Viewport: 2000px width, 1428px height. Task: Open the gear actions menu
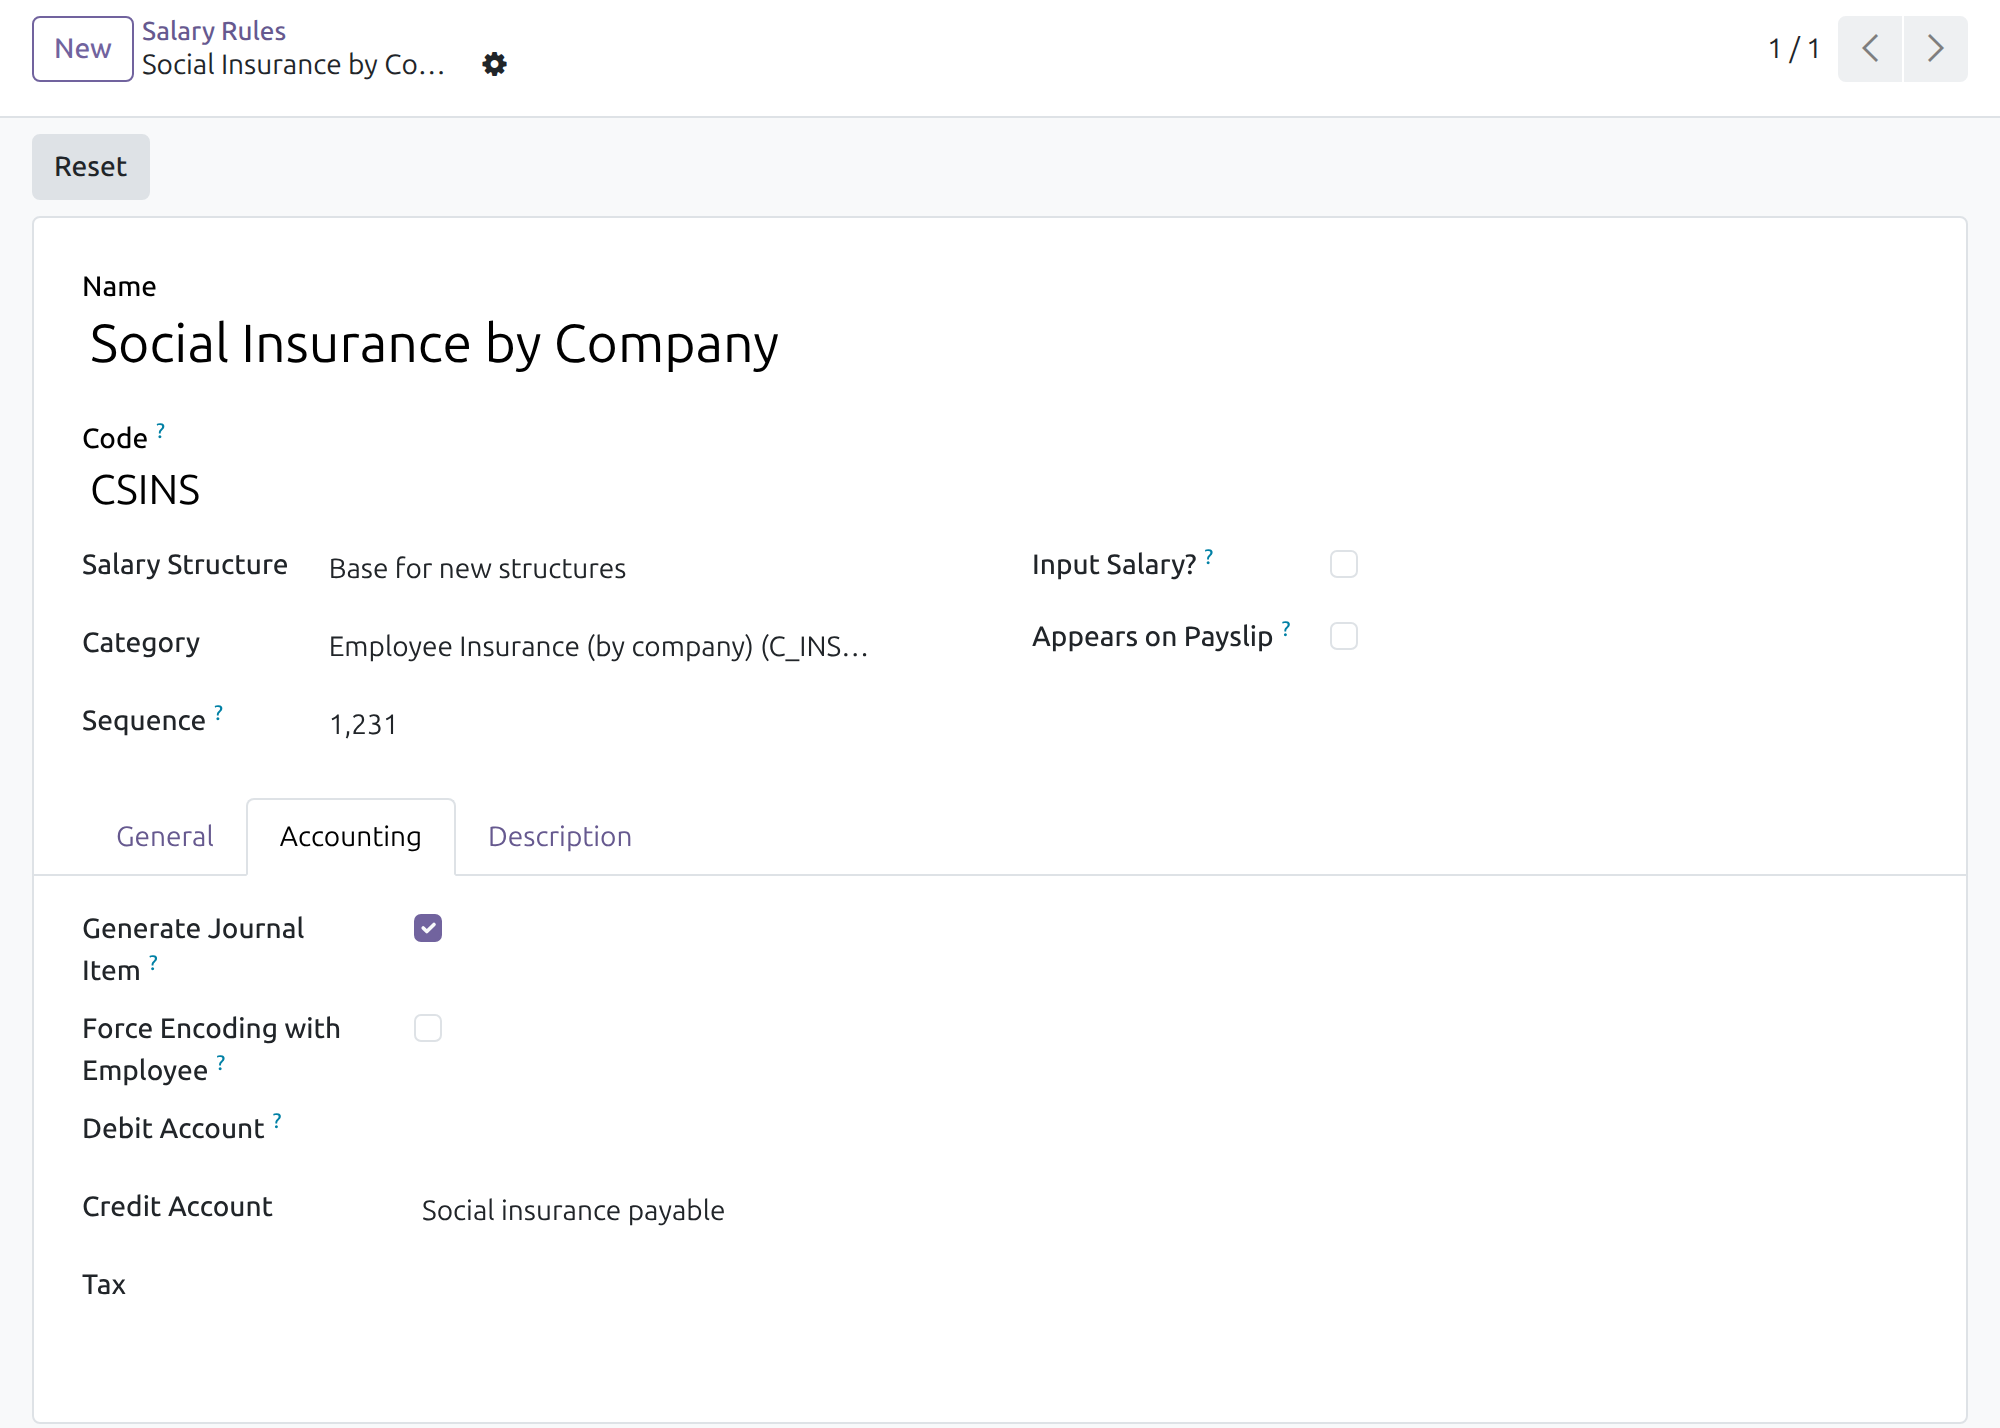pyautogui.click(x=494, y=64)
